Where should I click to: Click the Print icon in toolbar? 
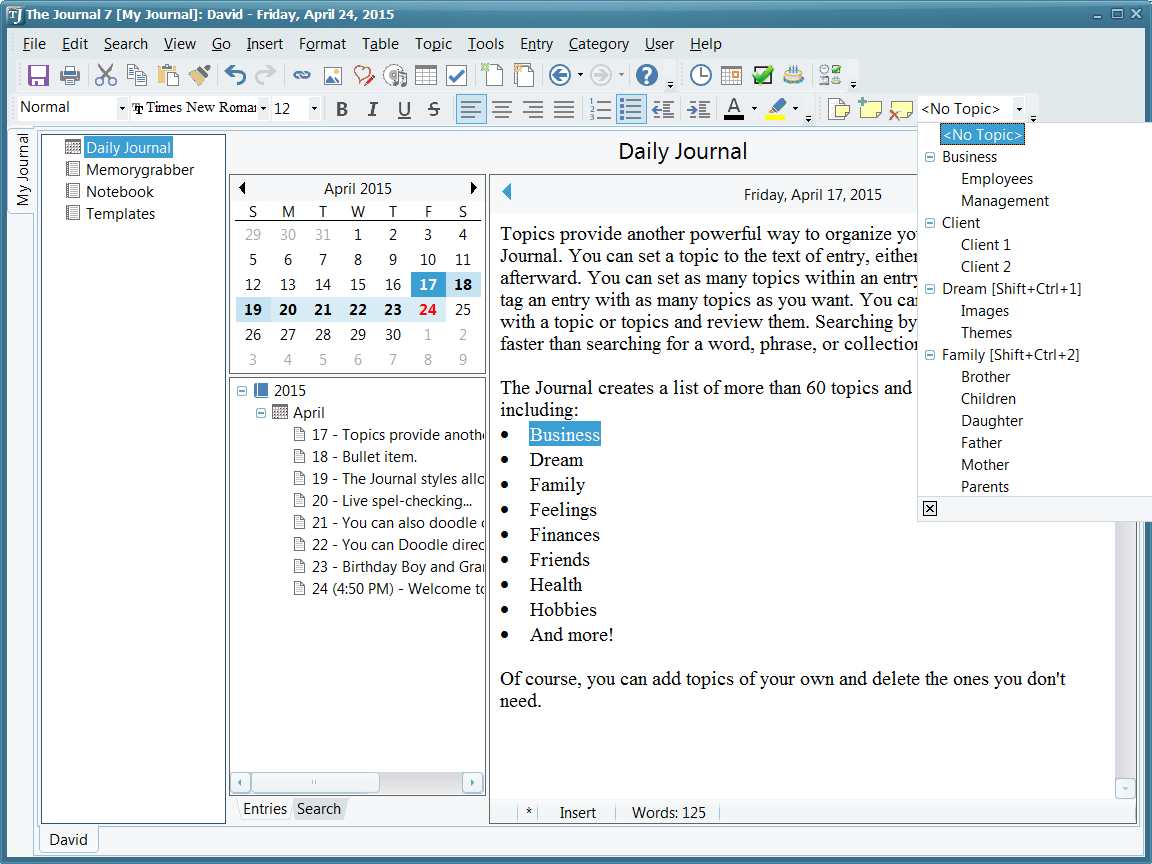coord(69,75)
